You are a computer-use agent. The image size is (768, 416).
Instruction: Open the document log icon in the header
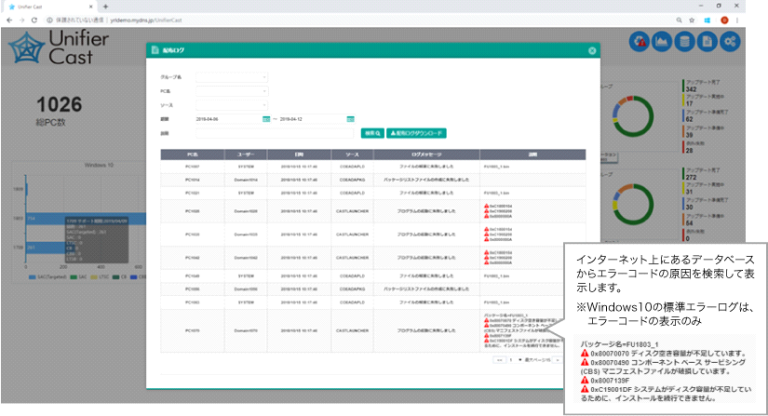pyautogui.click(x=707, y=42)
